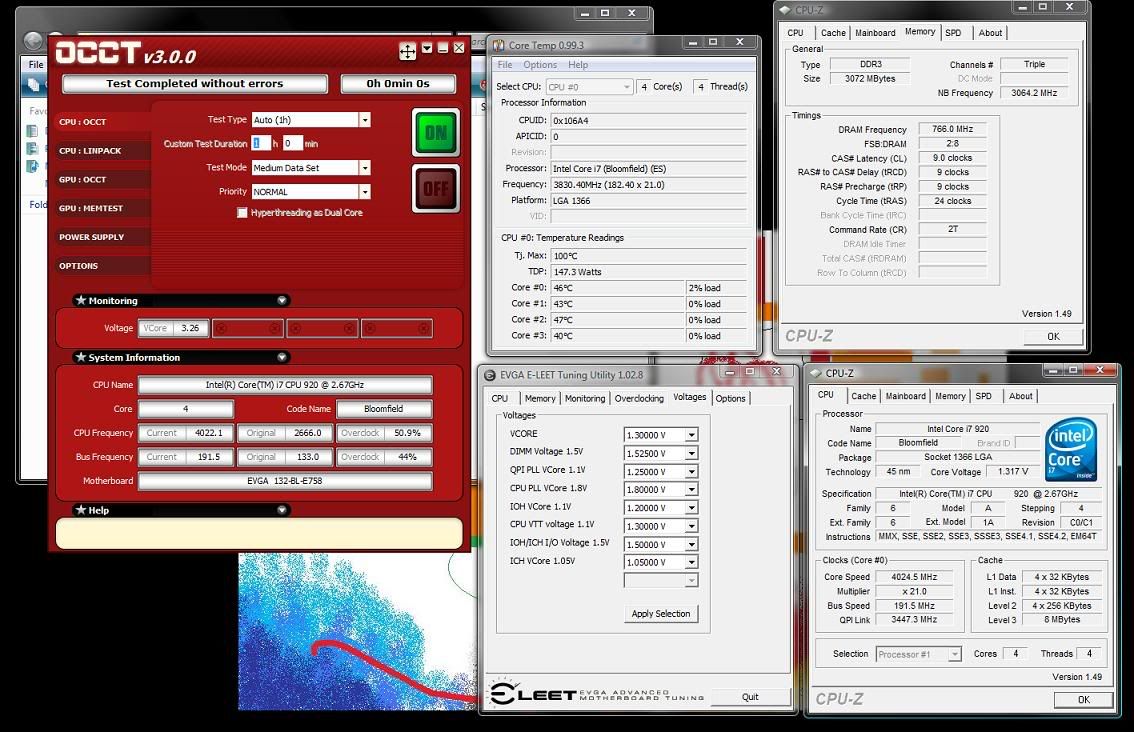Switch to the GPU : MEMTEST tab
Viewport: 1134px width, 732px height.
[102, 208]
